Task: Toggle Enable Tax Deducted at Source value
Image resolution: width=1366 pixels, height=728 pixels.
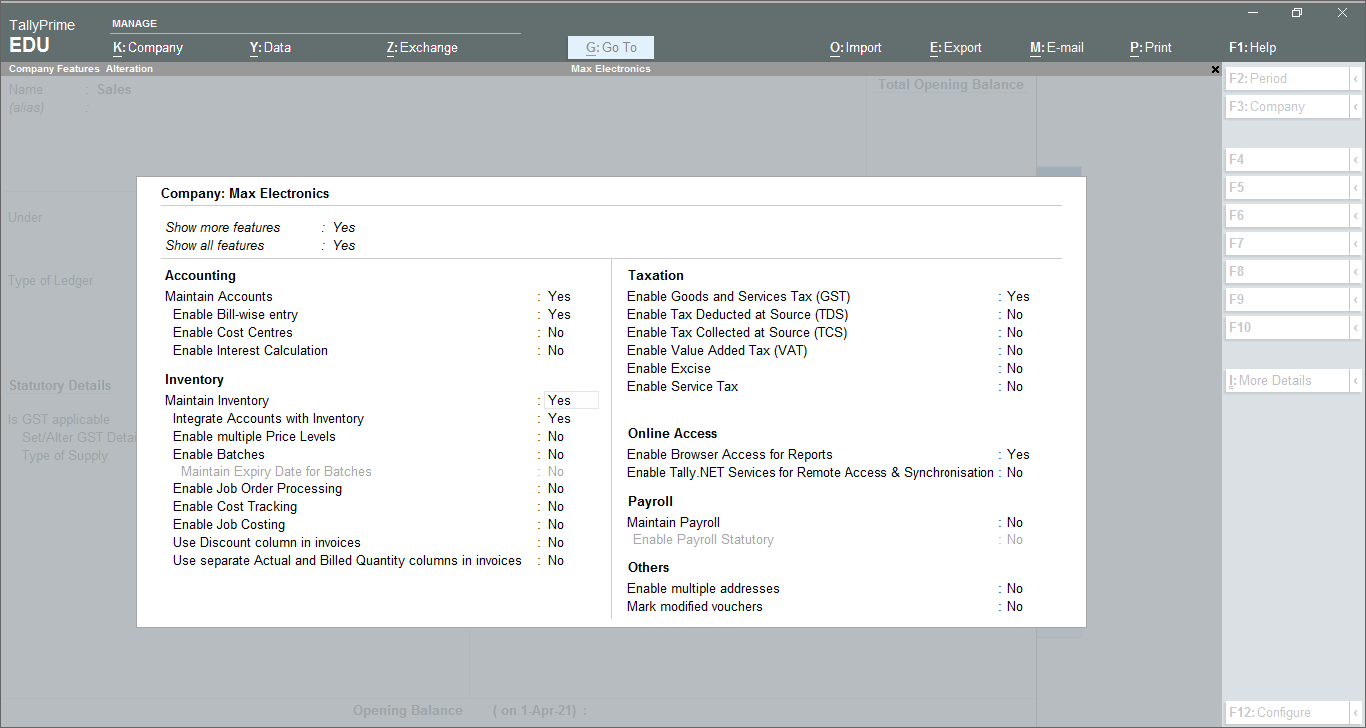Action: point(1015,315)
